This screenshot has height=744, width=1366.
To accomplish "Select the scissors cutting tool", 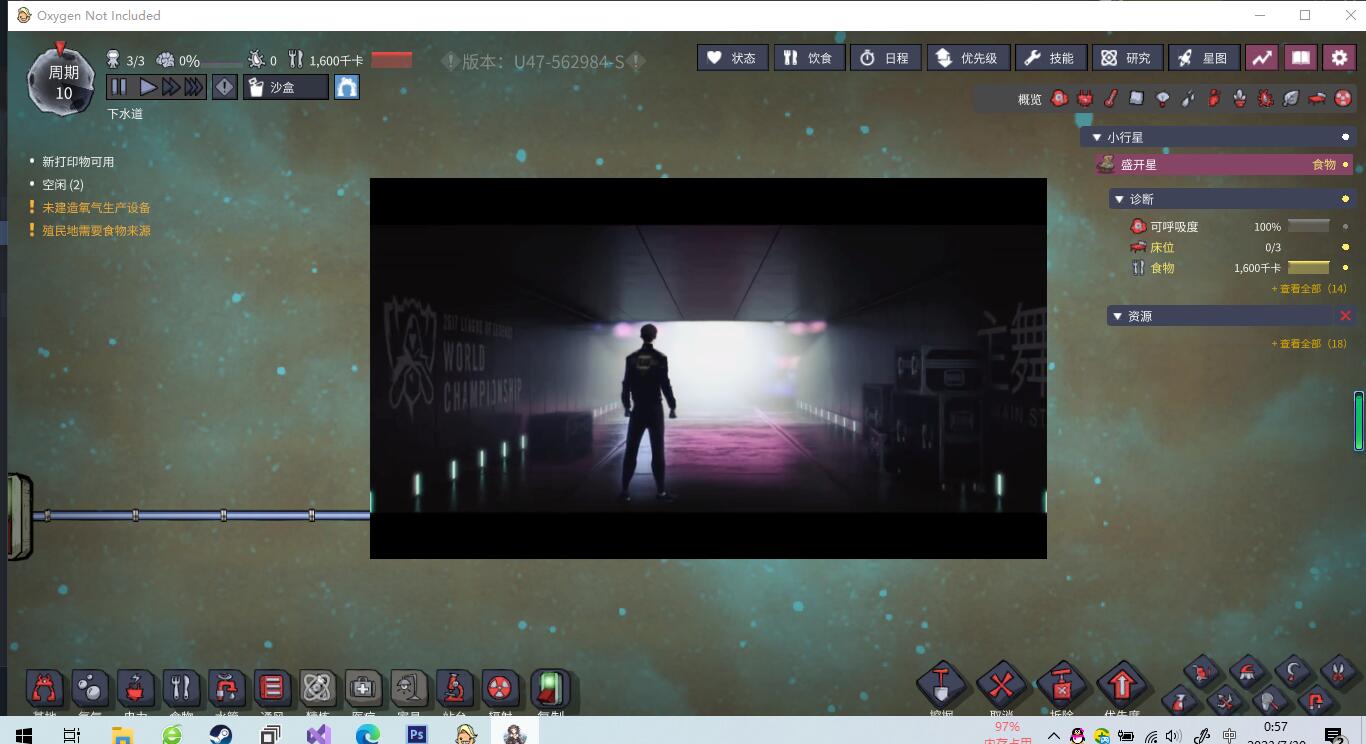I will click(1338, 671).
